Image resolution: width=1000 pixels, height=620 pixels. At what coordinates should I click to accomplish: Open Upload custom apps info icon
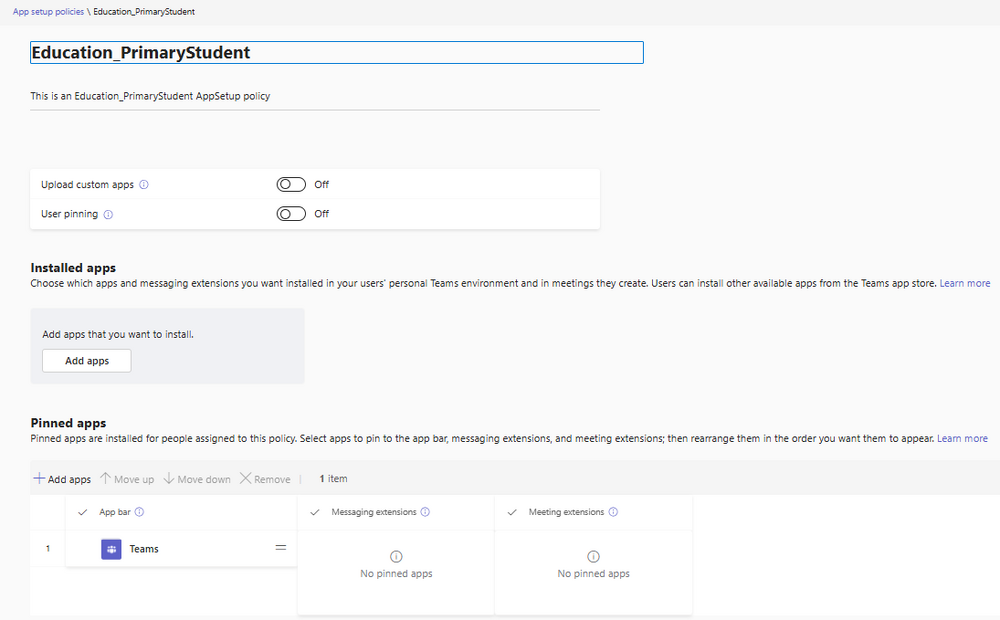click(143, 185)
